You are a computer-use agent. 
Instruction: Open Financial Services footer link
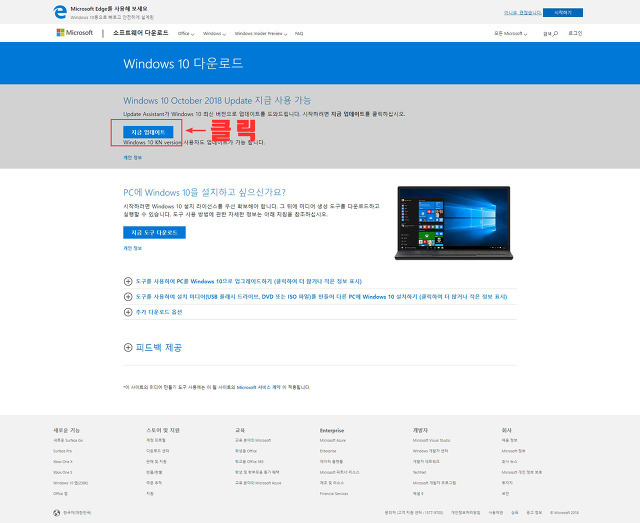pos(334,494)
